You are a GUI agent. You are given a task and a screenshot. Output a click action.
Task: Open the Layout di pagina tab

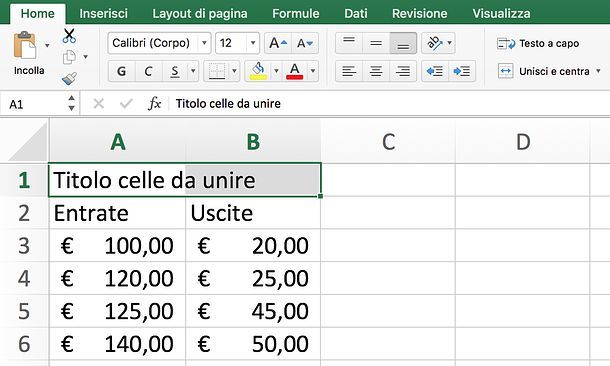pos(200,14)
